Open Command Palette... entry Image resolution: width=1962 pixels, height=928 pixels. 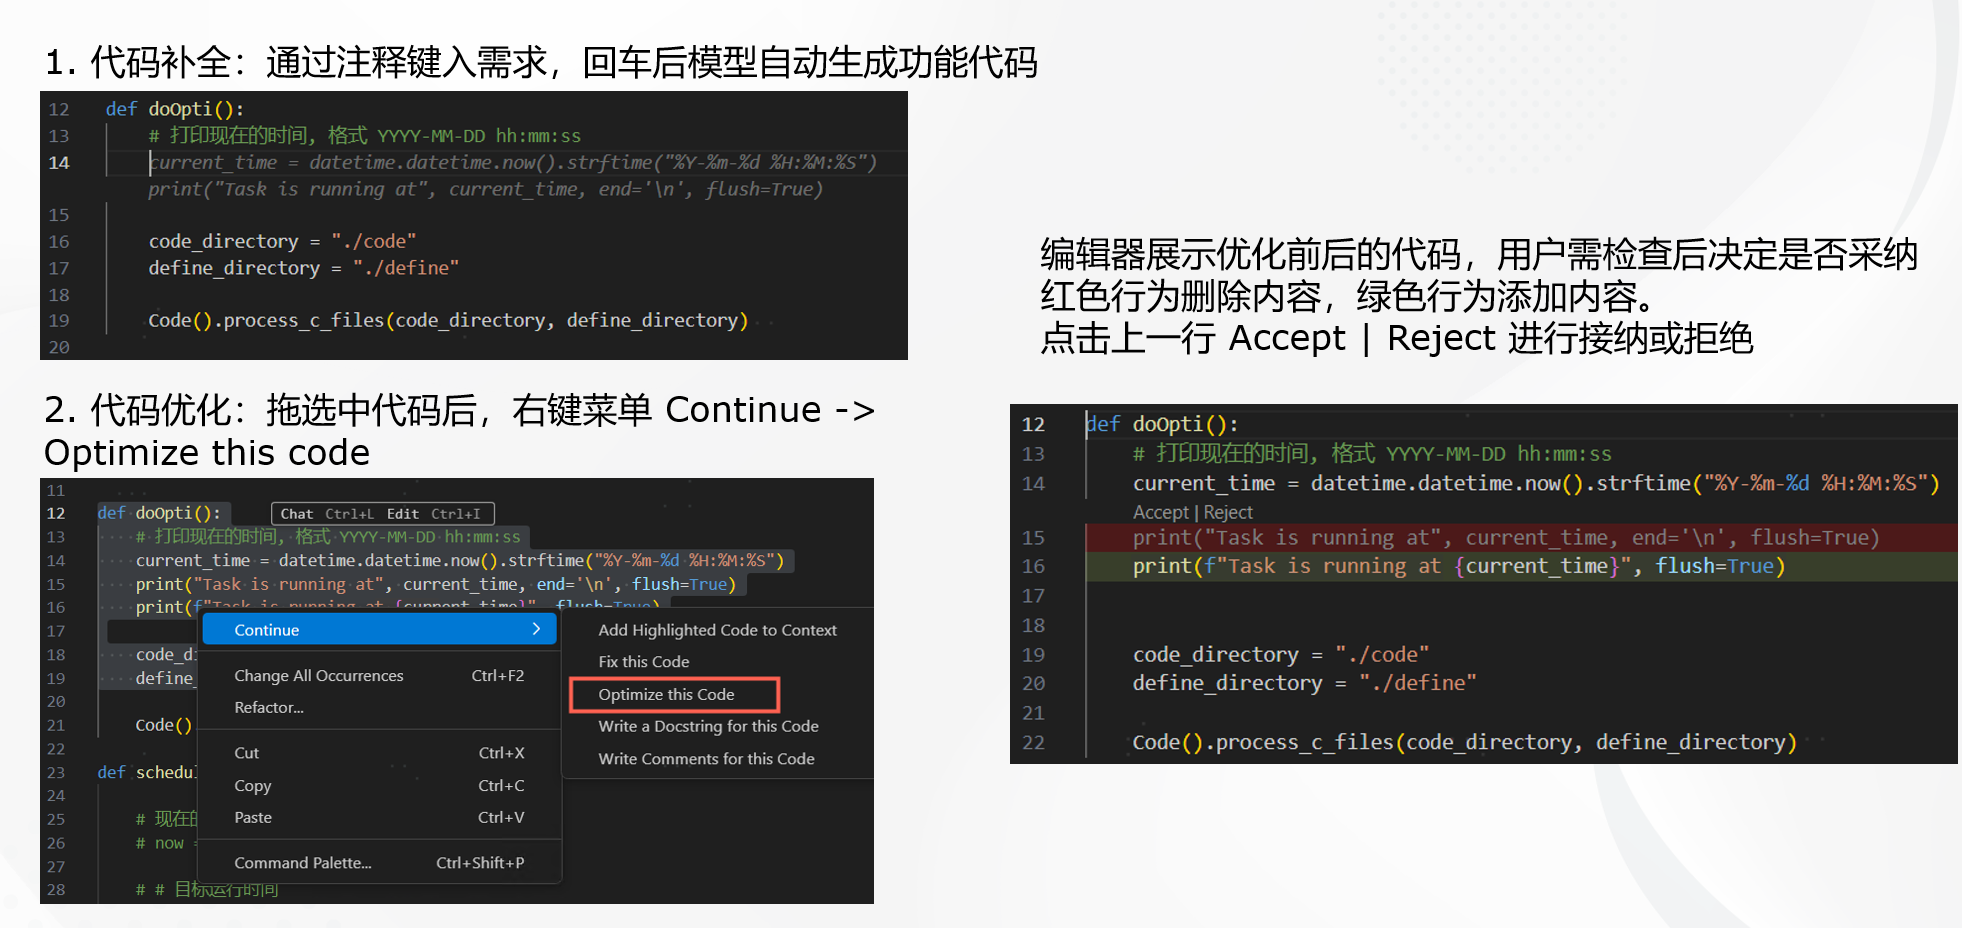coord(303,863)
